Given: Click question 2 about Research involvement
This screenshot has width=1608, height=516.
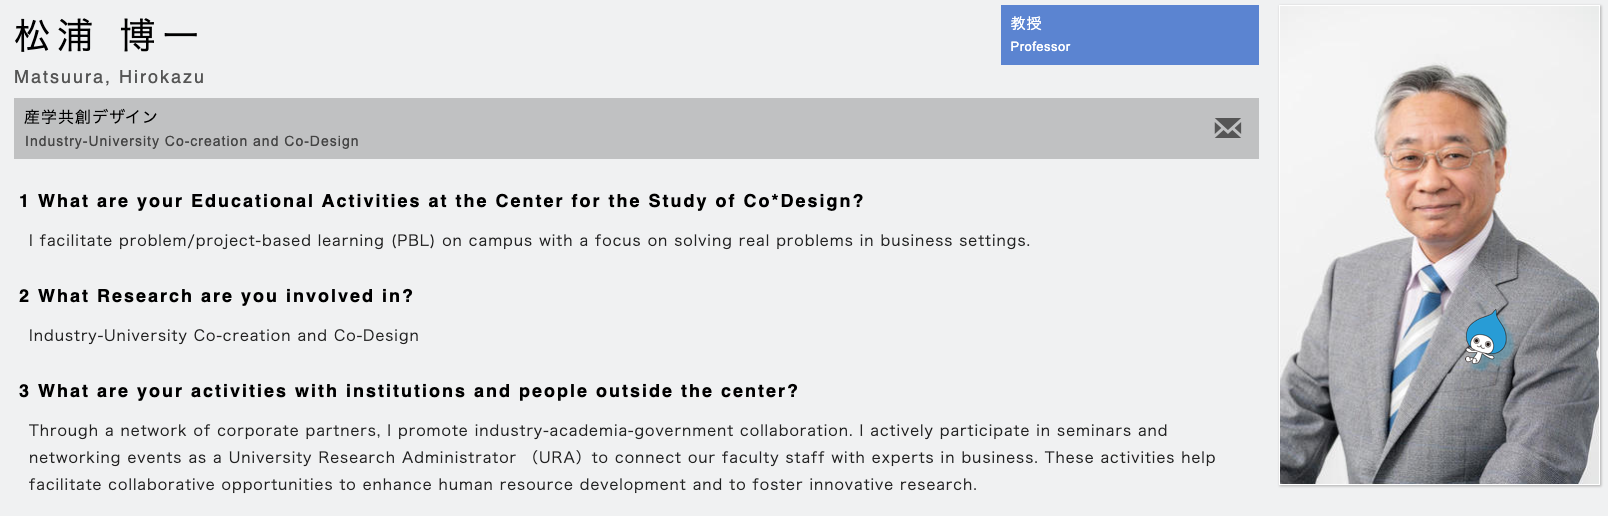Looking at the screenshot, I should (x=216, y=296).
